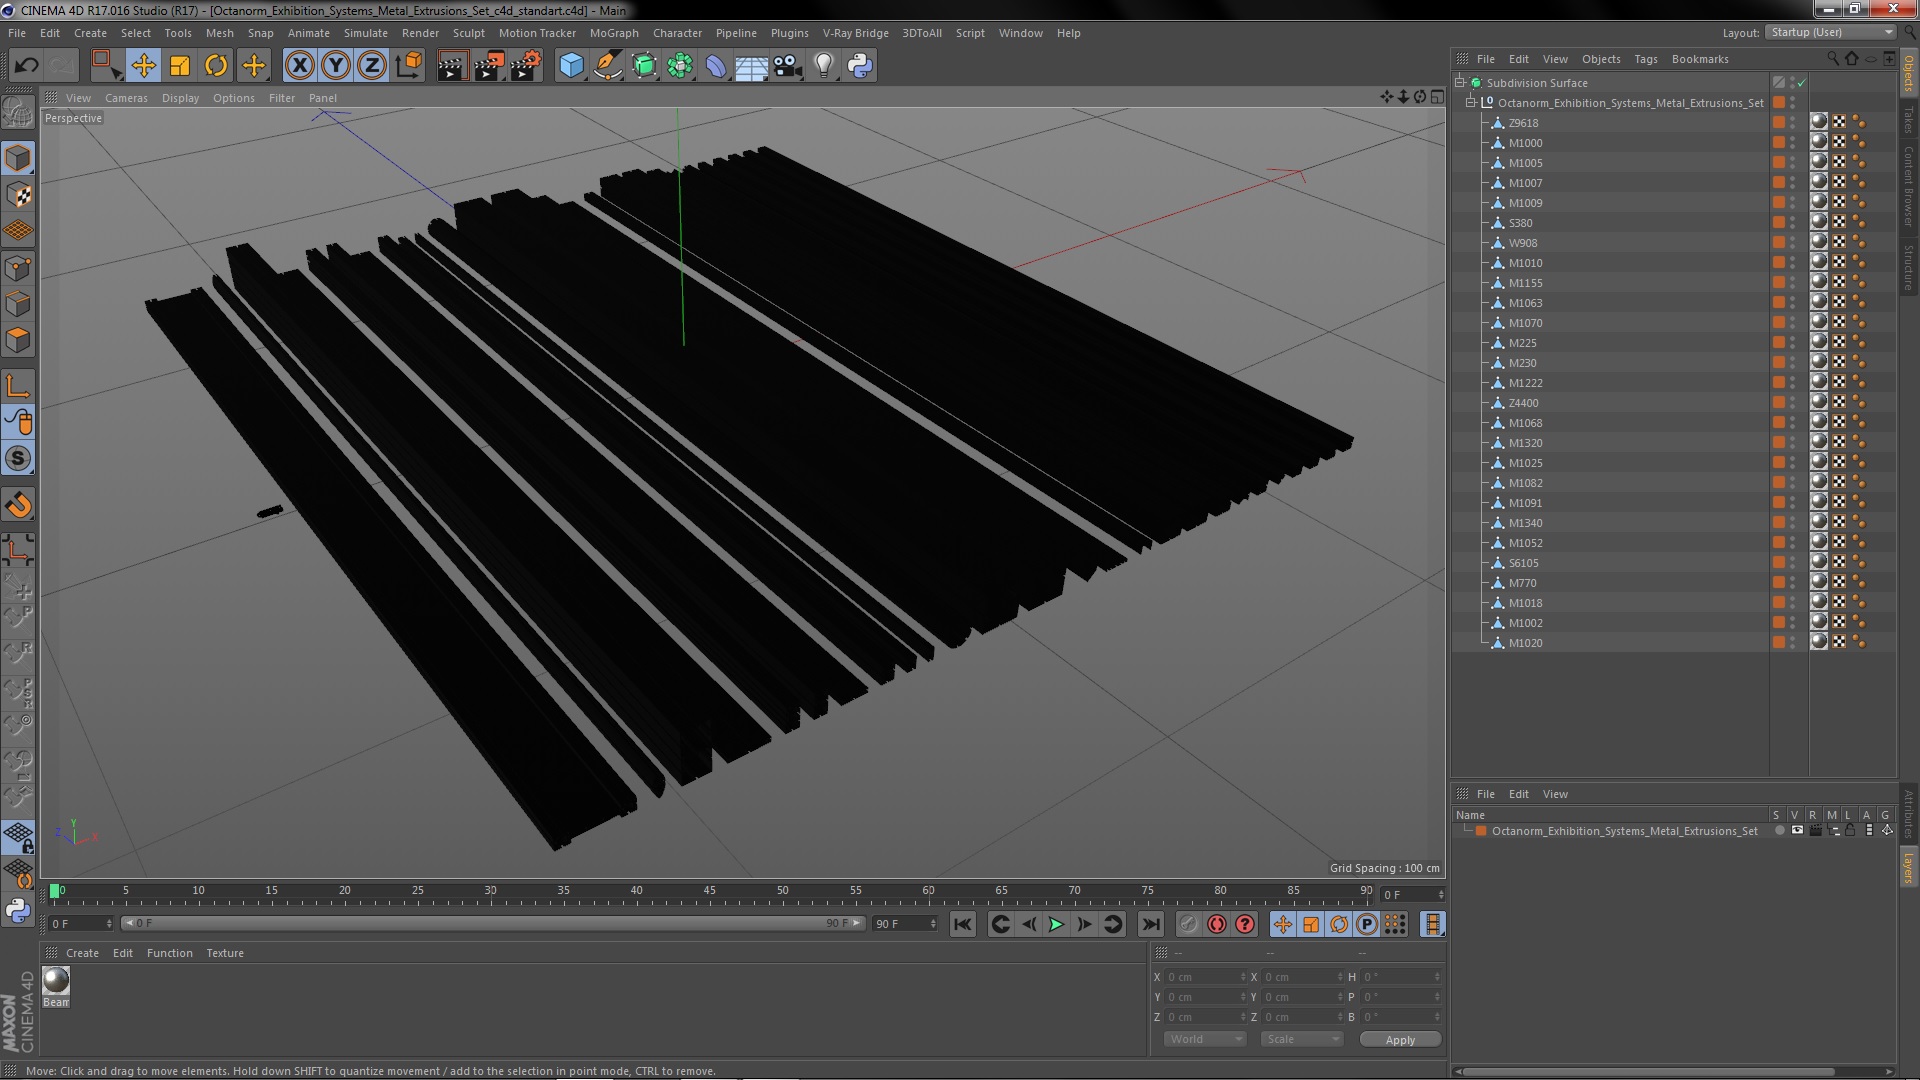
Task: Select the M1020 object
Action: (1525, 643)
